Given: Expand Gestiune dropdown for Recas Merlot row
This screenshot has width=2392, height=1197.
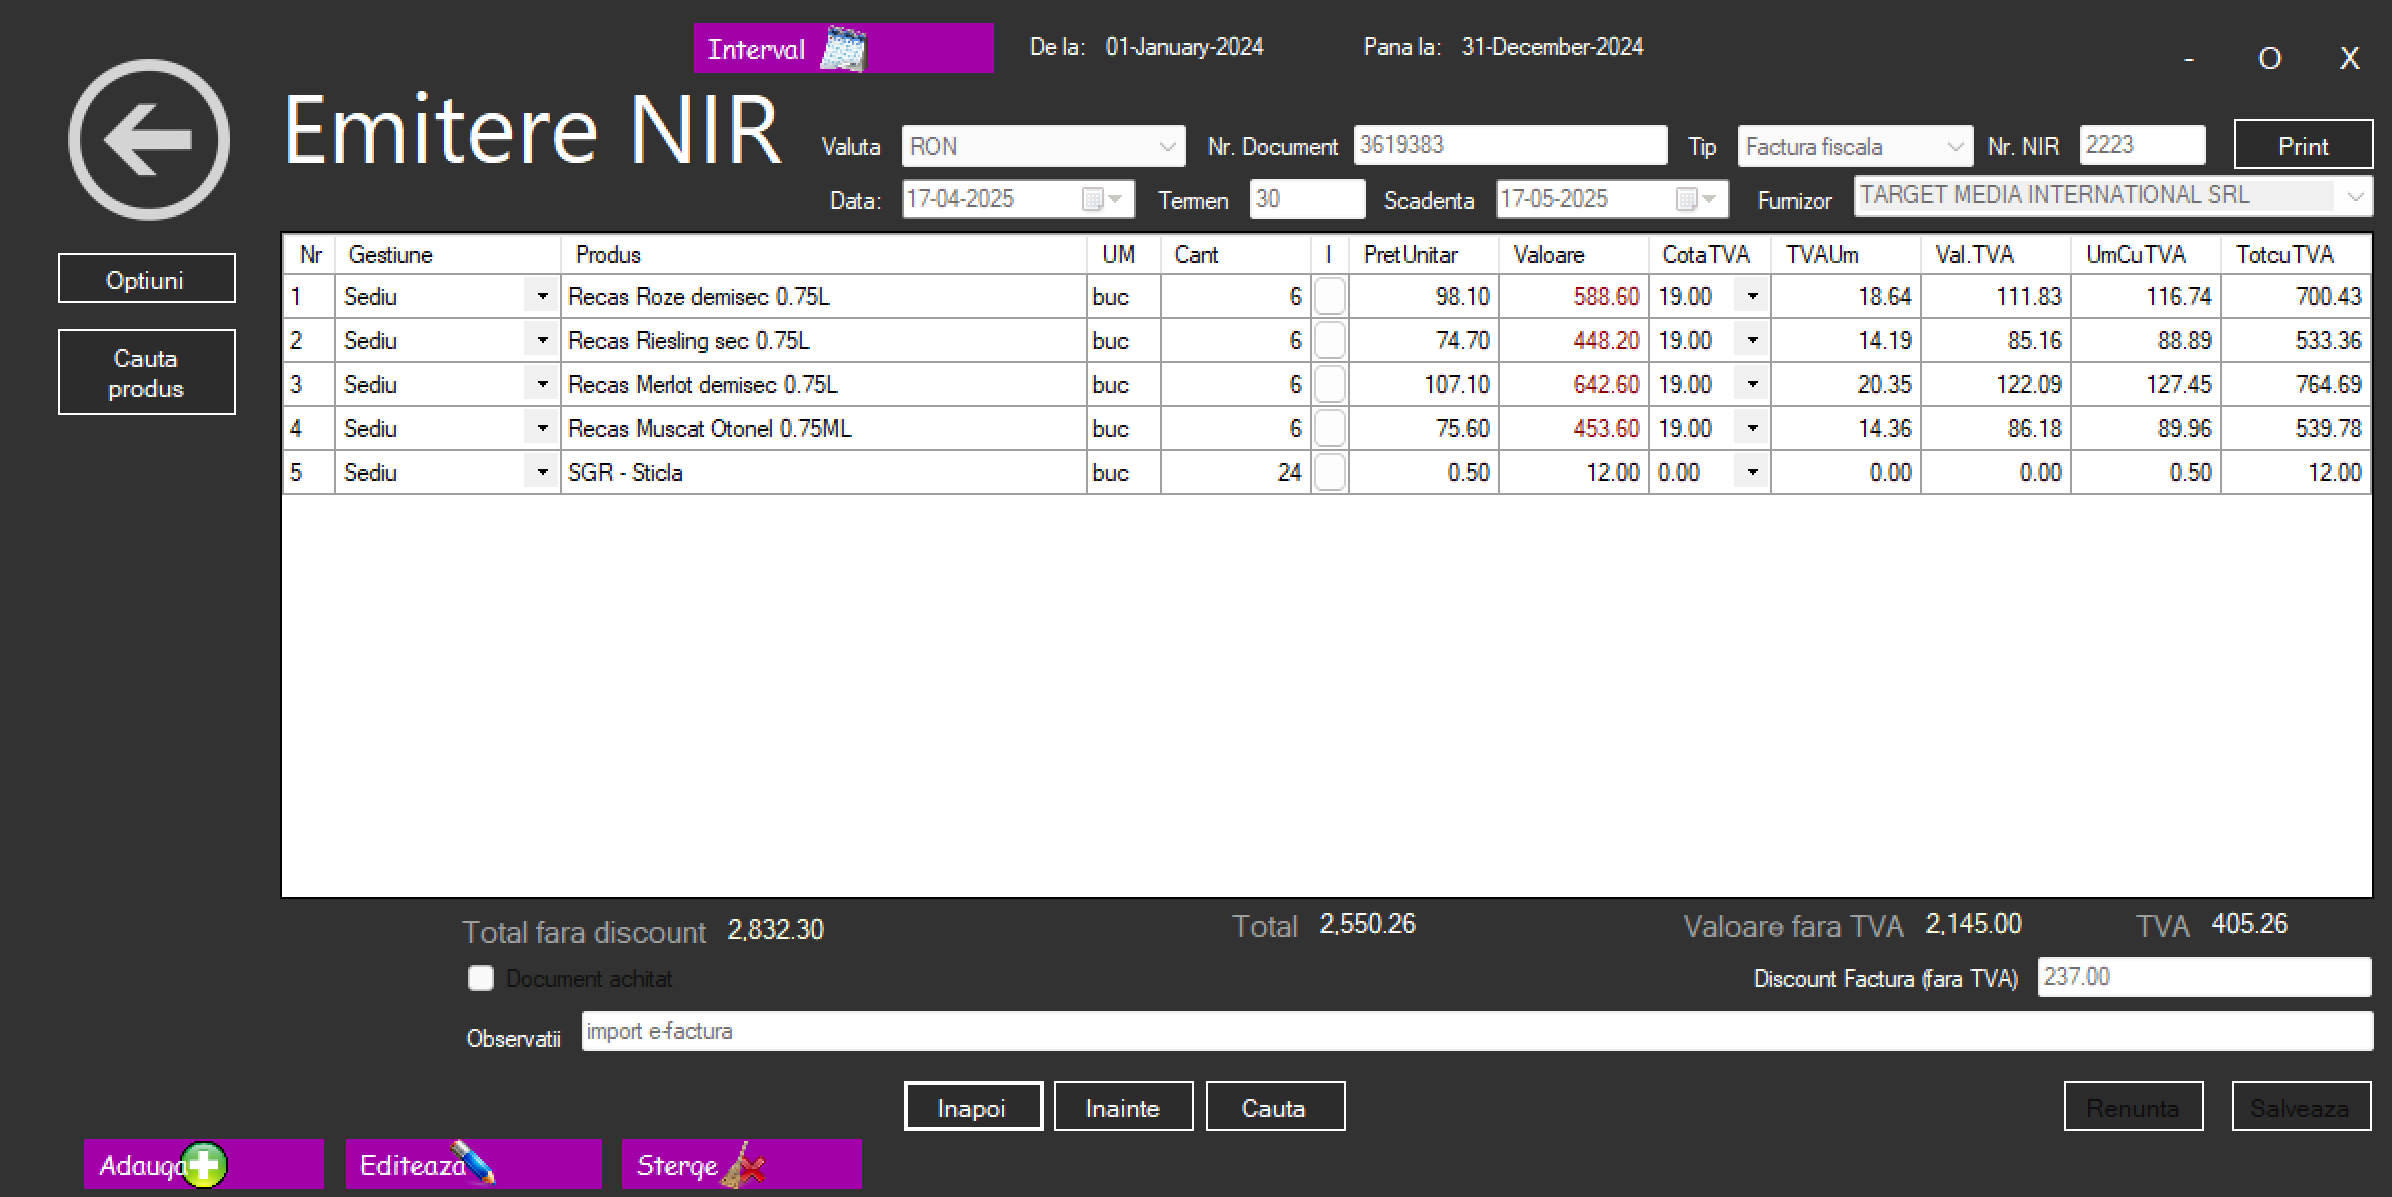Looking at the screenshot, I should pos(542,384).
